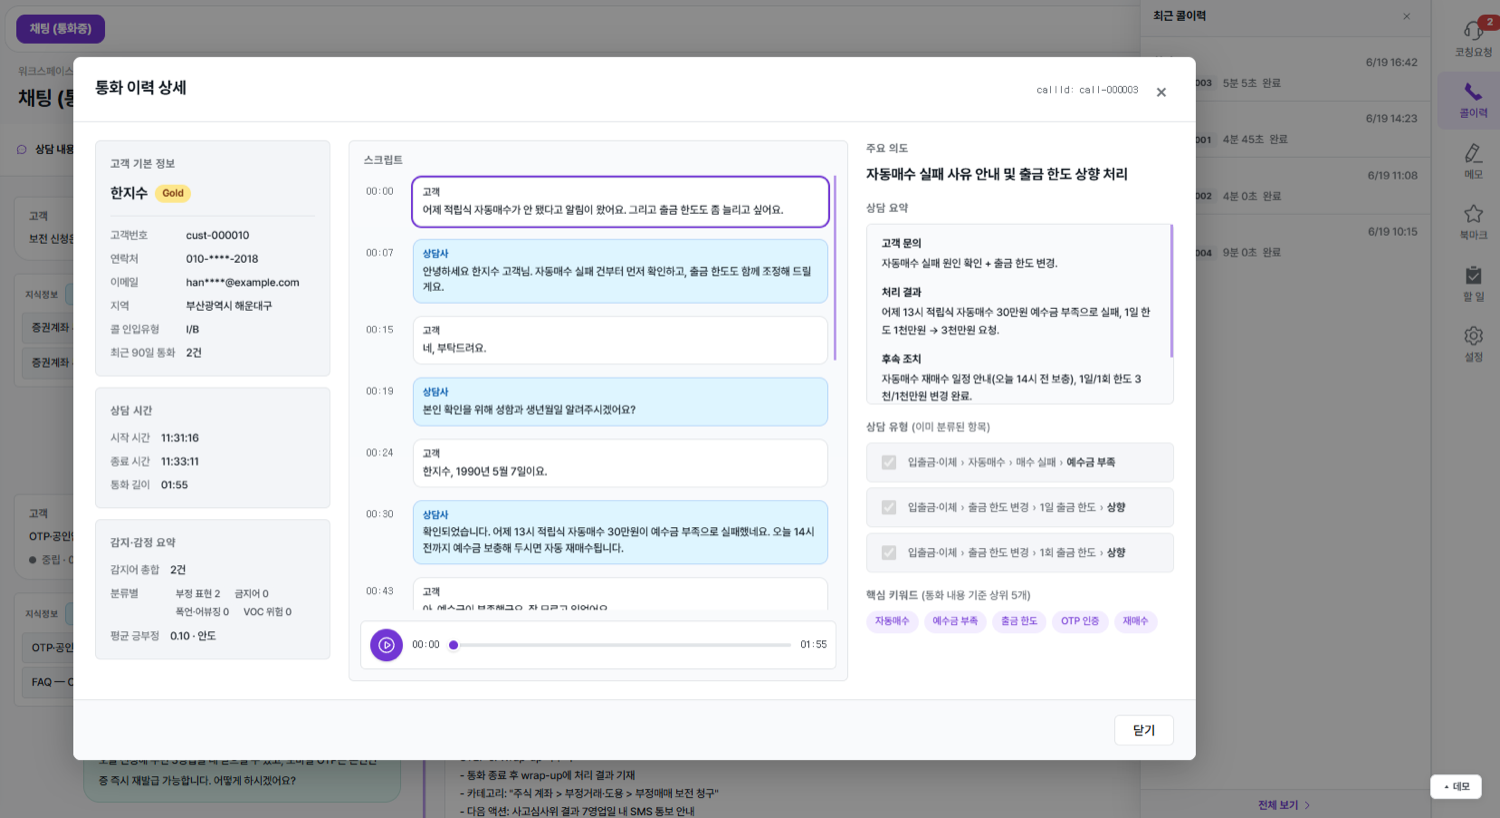Viewport: 1500px width, 818px height.
Task: Toggle the 예수금 부족 category checkbox
Action: (889, 462)
